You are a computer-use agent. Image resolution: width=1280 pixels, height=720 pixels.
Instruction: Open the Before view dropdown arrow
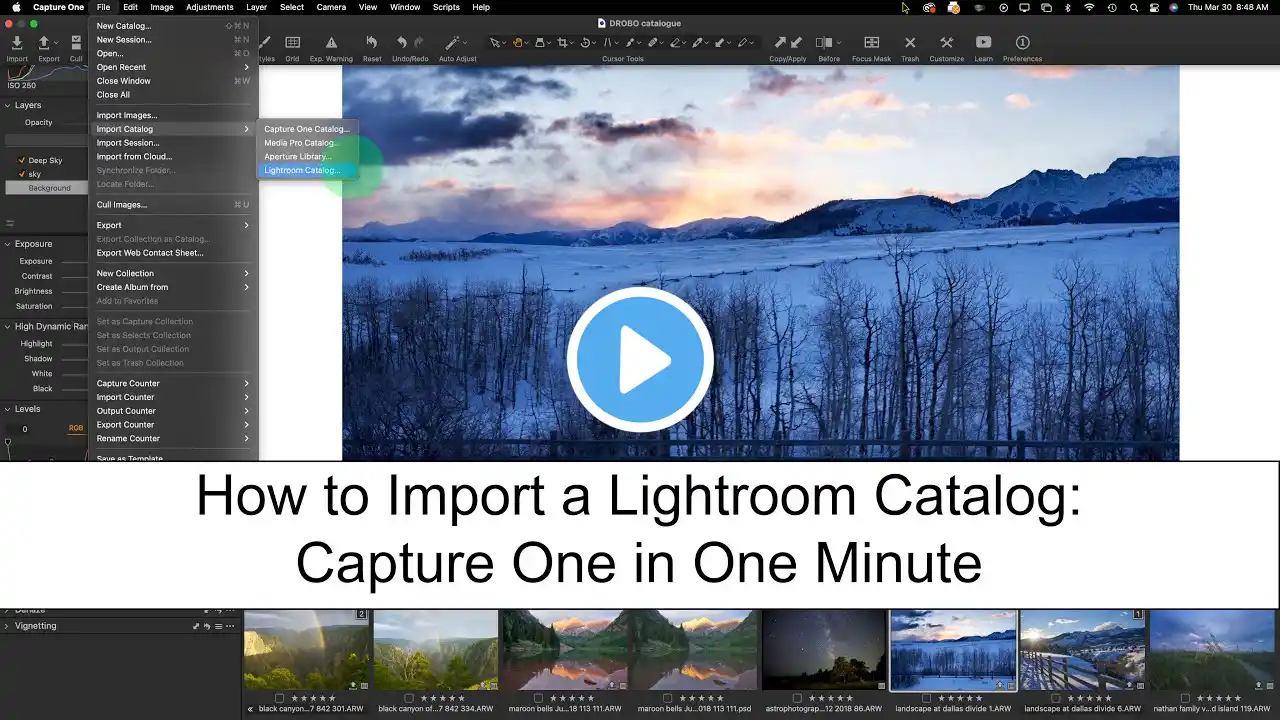point(838,43)
